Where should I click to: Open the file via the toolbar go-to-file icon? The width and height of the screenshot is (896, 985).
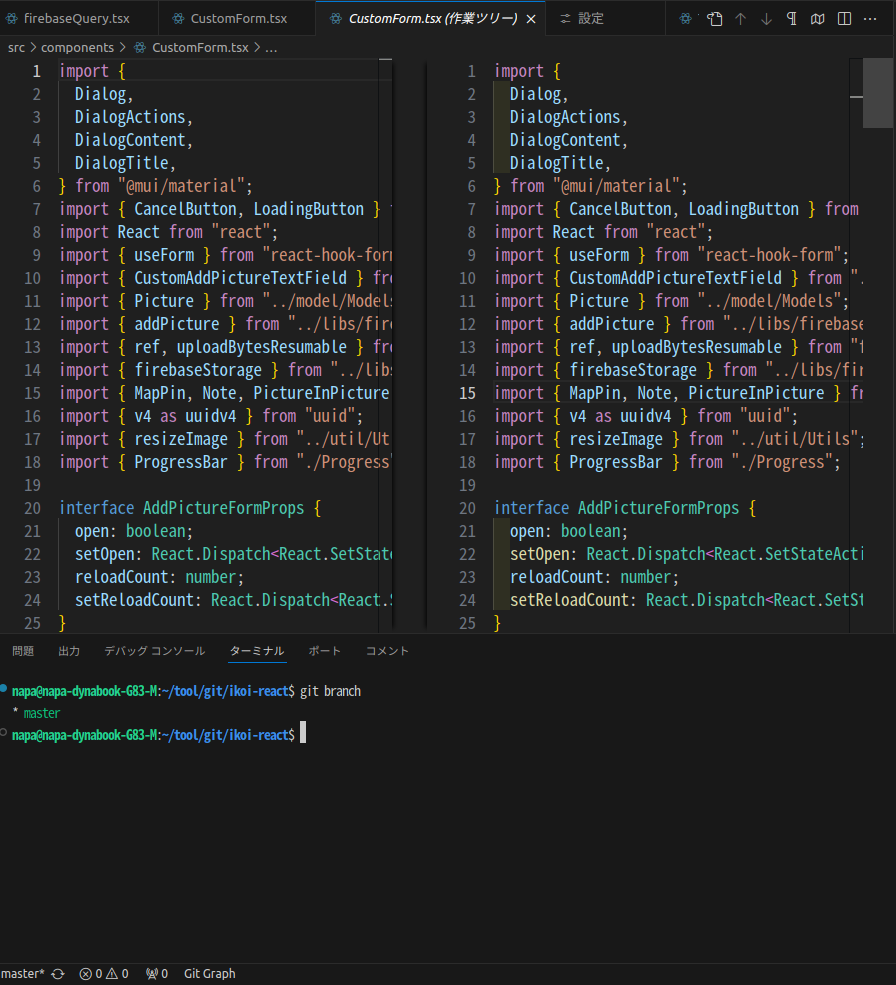pyautogui.click(x=714, y=19)
